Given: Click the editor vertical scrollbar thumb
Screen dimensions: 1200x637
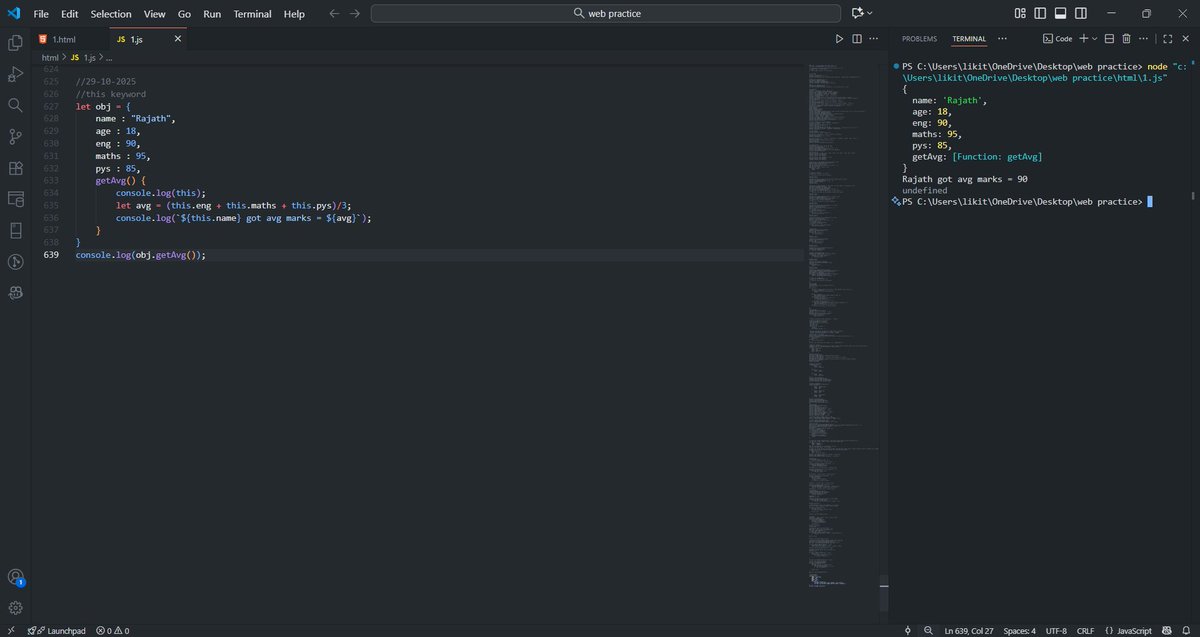Looking at the screenshot, I should [x=884, y=594].
